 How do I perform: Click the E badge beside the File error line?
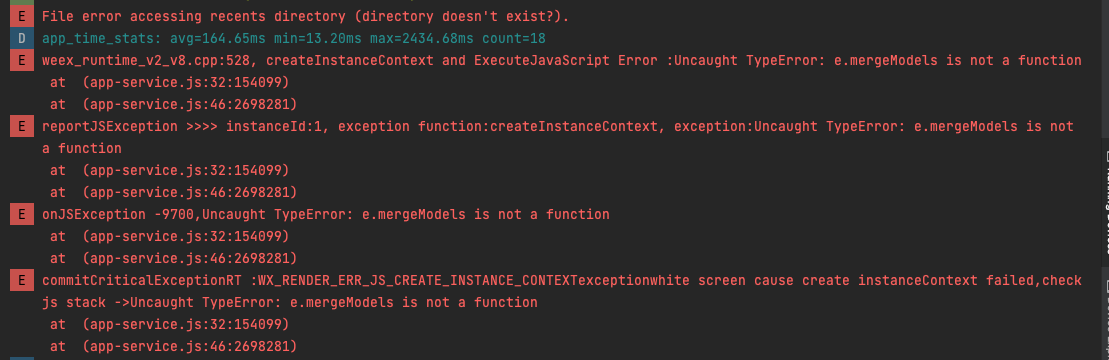22,16
